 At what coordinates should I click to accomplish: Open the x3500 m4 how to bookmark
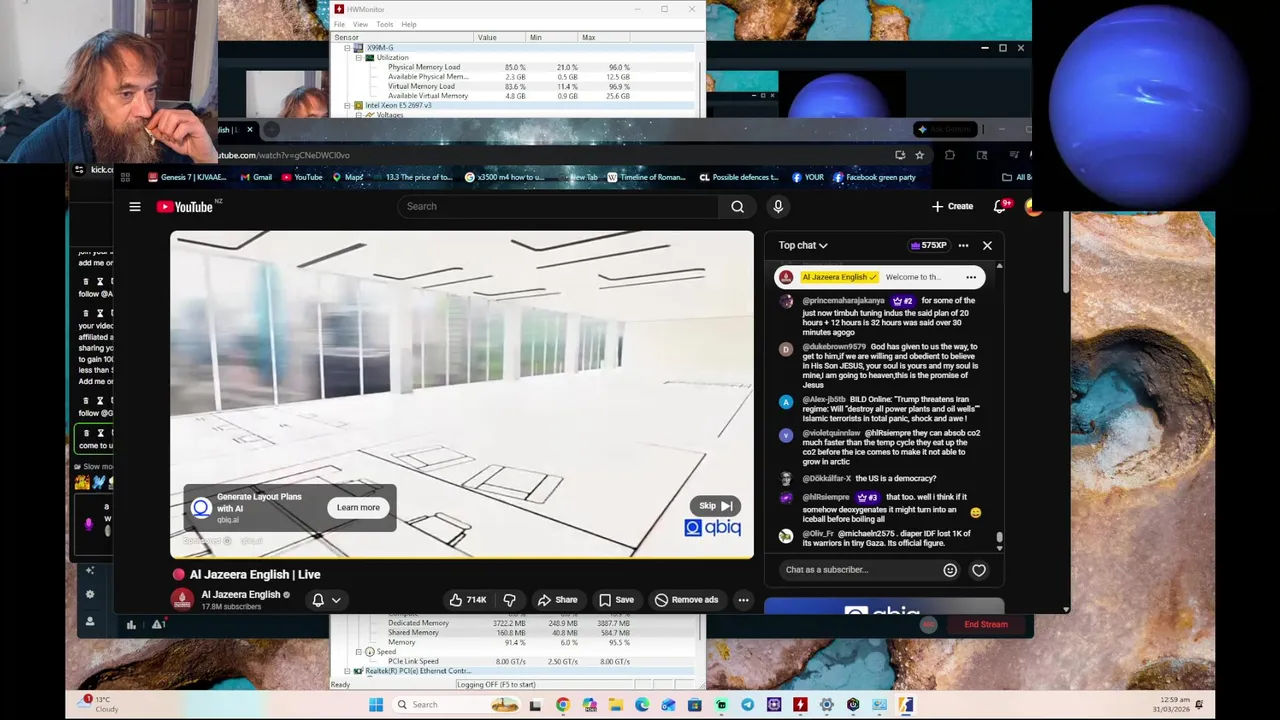click(505, 177)
